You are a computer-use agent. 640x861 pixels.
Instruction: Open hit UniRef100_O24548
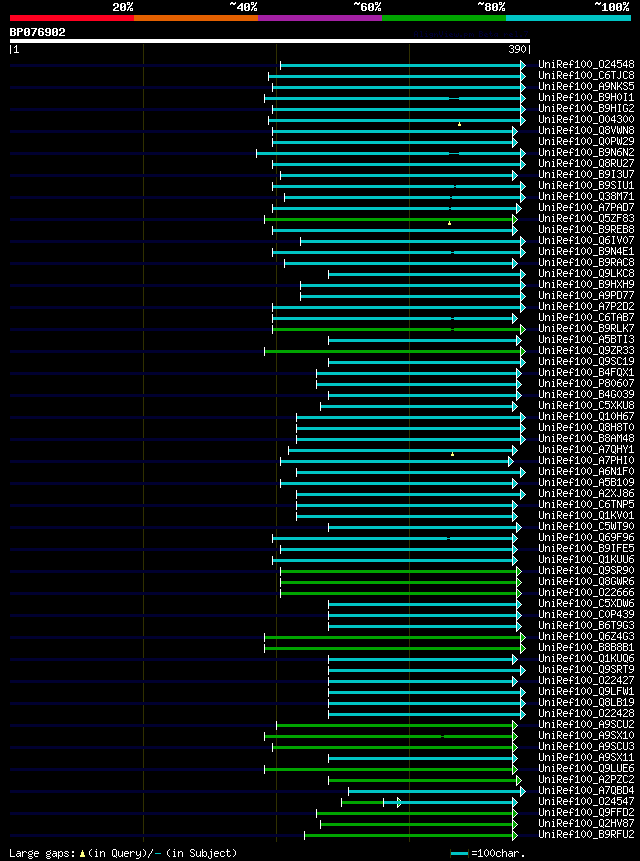[586, 64]
